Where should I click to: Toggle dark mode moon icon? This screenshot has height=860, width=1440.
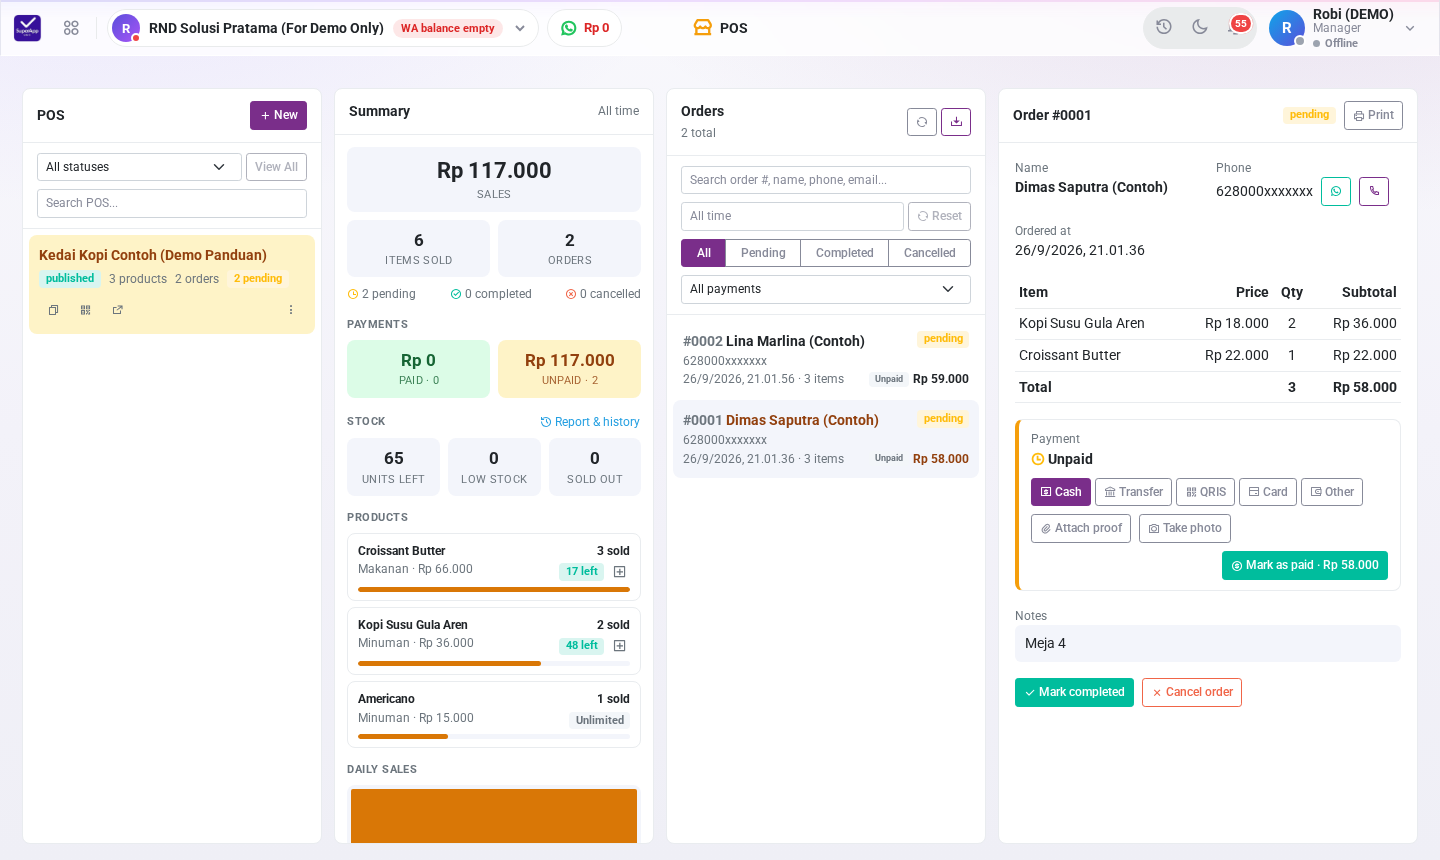pos(1200,27)
